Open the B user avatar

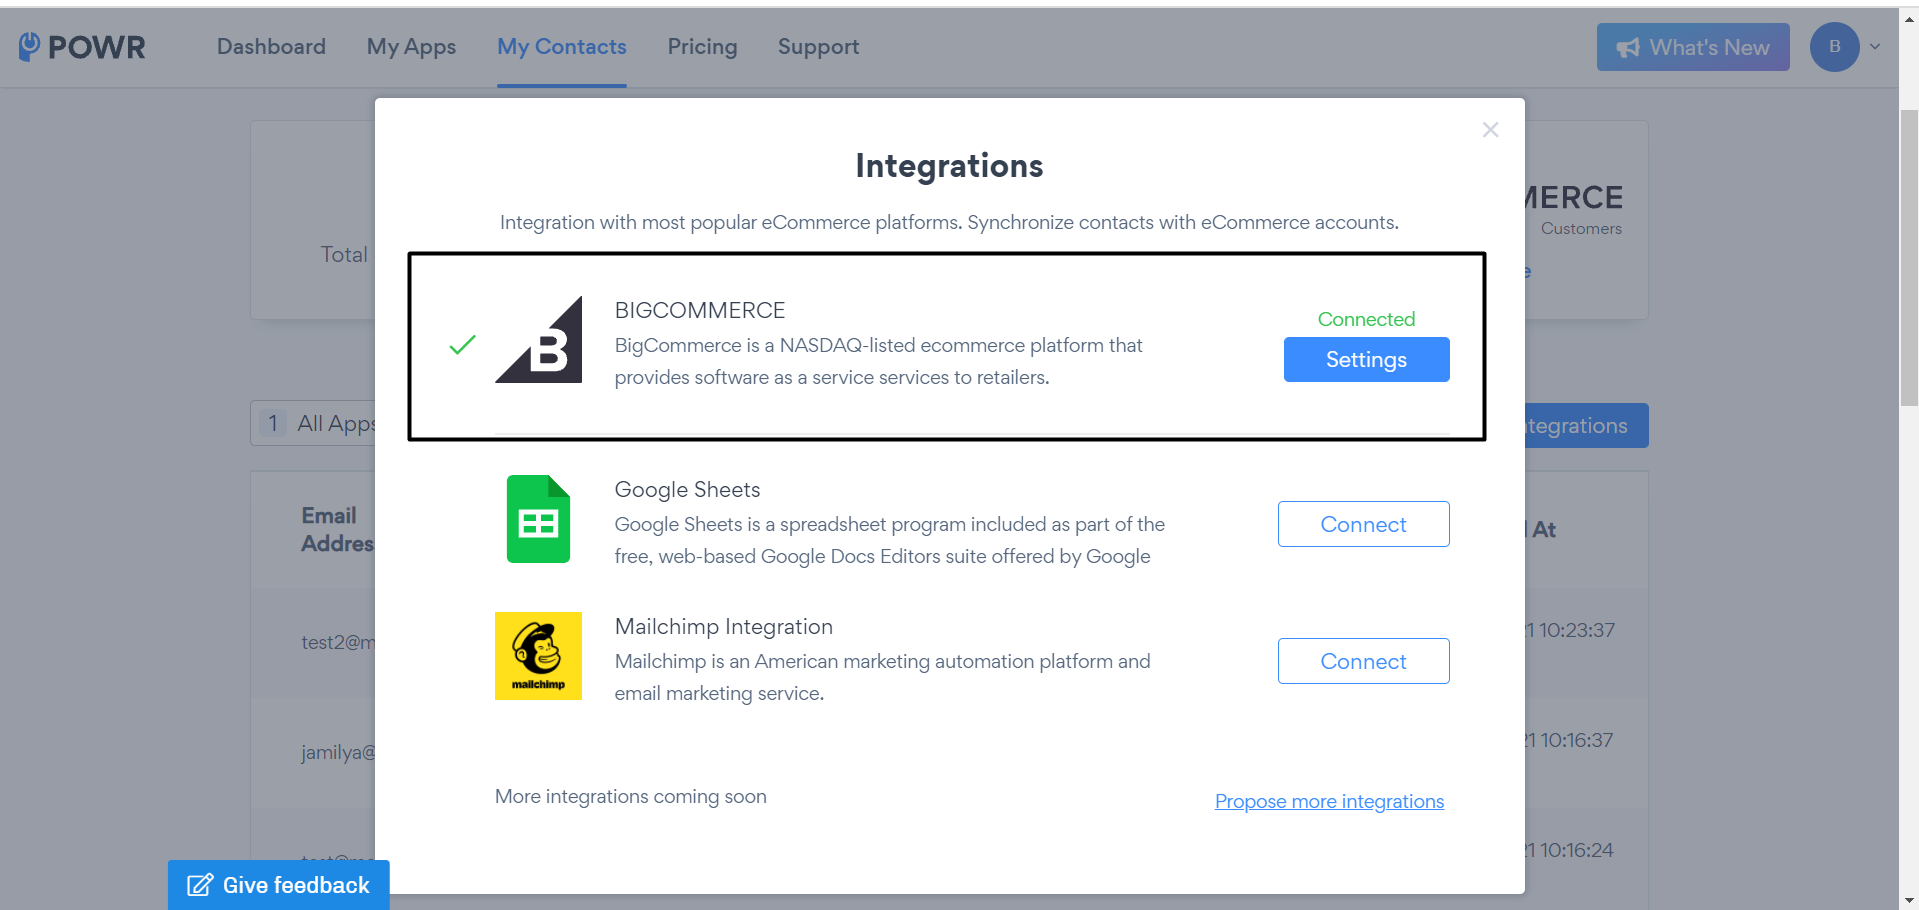point(1834,47)
